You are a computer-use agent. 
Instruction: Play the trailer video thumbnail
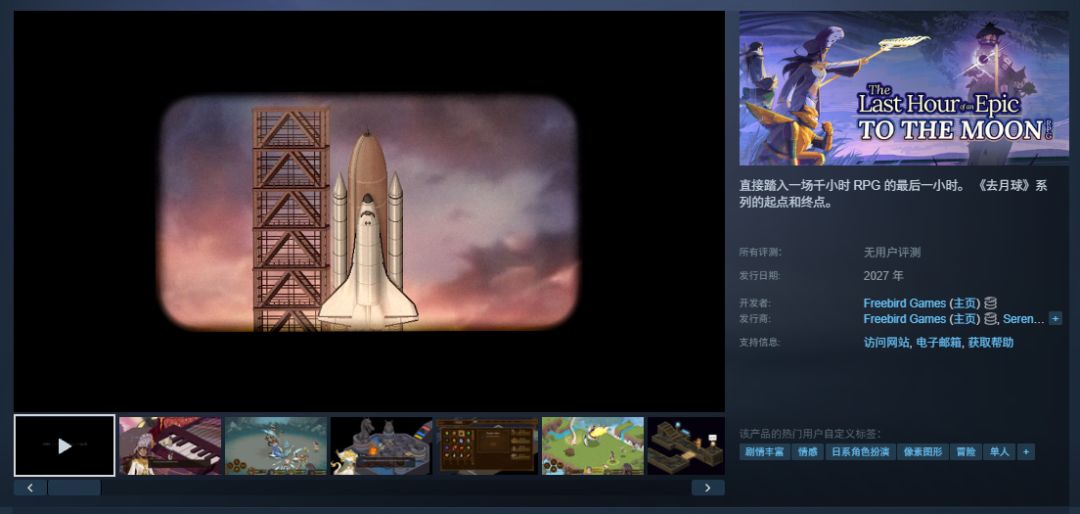click(65, 446)
